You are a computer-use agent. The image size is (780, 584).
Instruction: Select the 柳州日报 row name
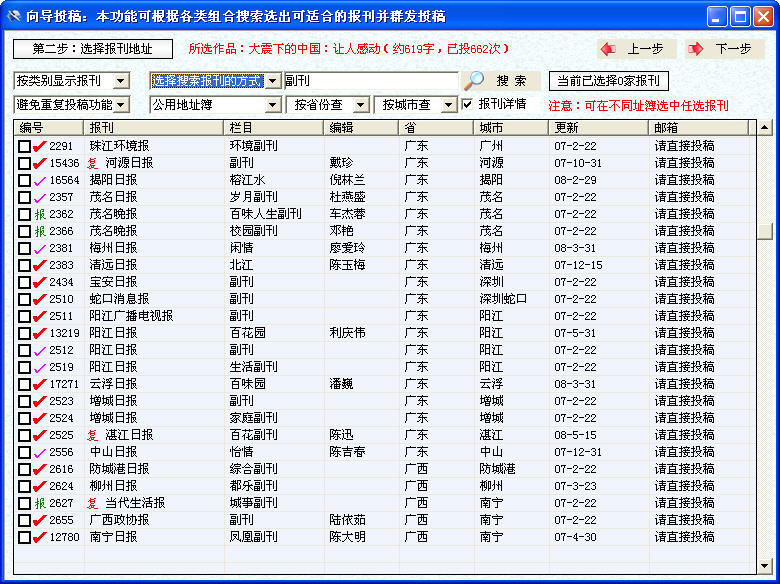tap(113, 486)
